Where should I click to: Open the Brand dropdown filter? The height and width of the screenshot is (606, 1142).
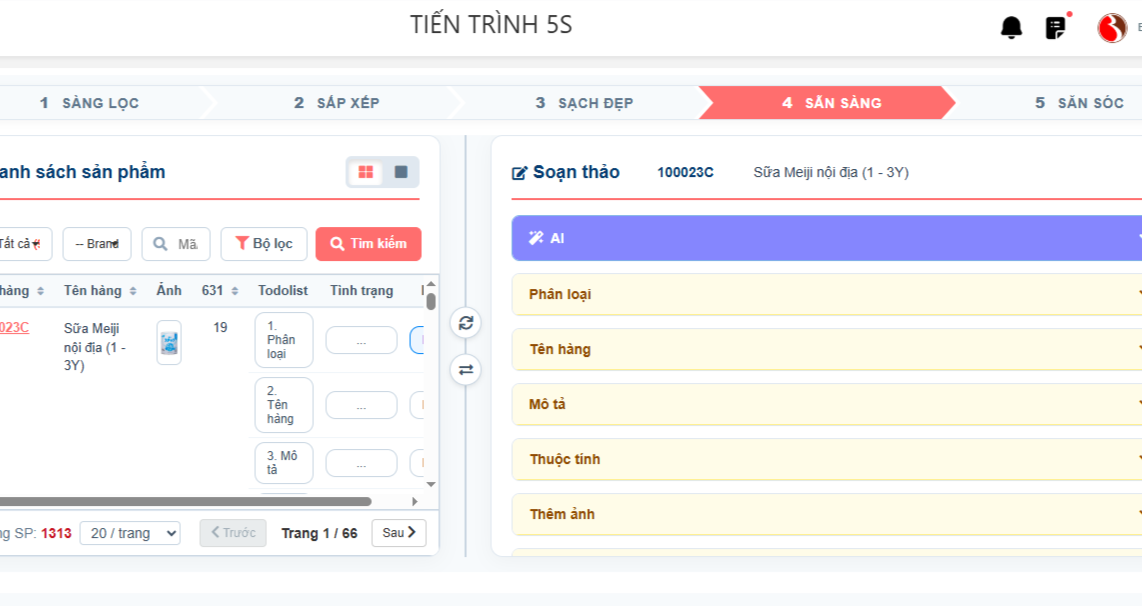(97, 244)
